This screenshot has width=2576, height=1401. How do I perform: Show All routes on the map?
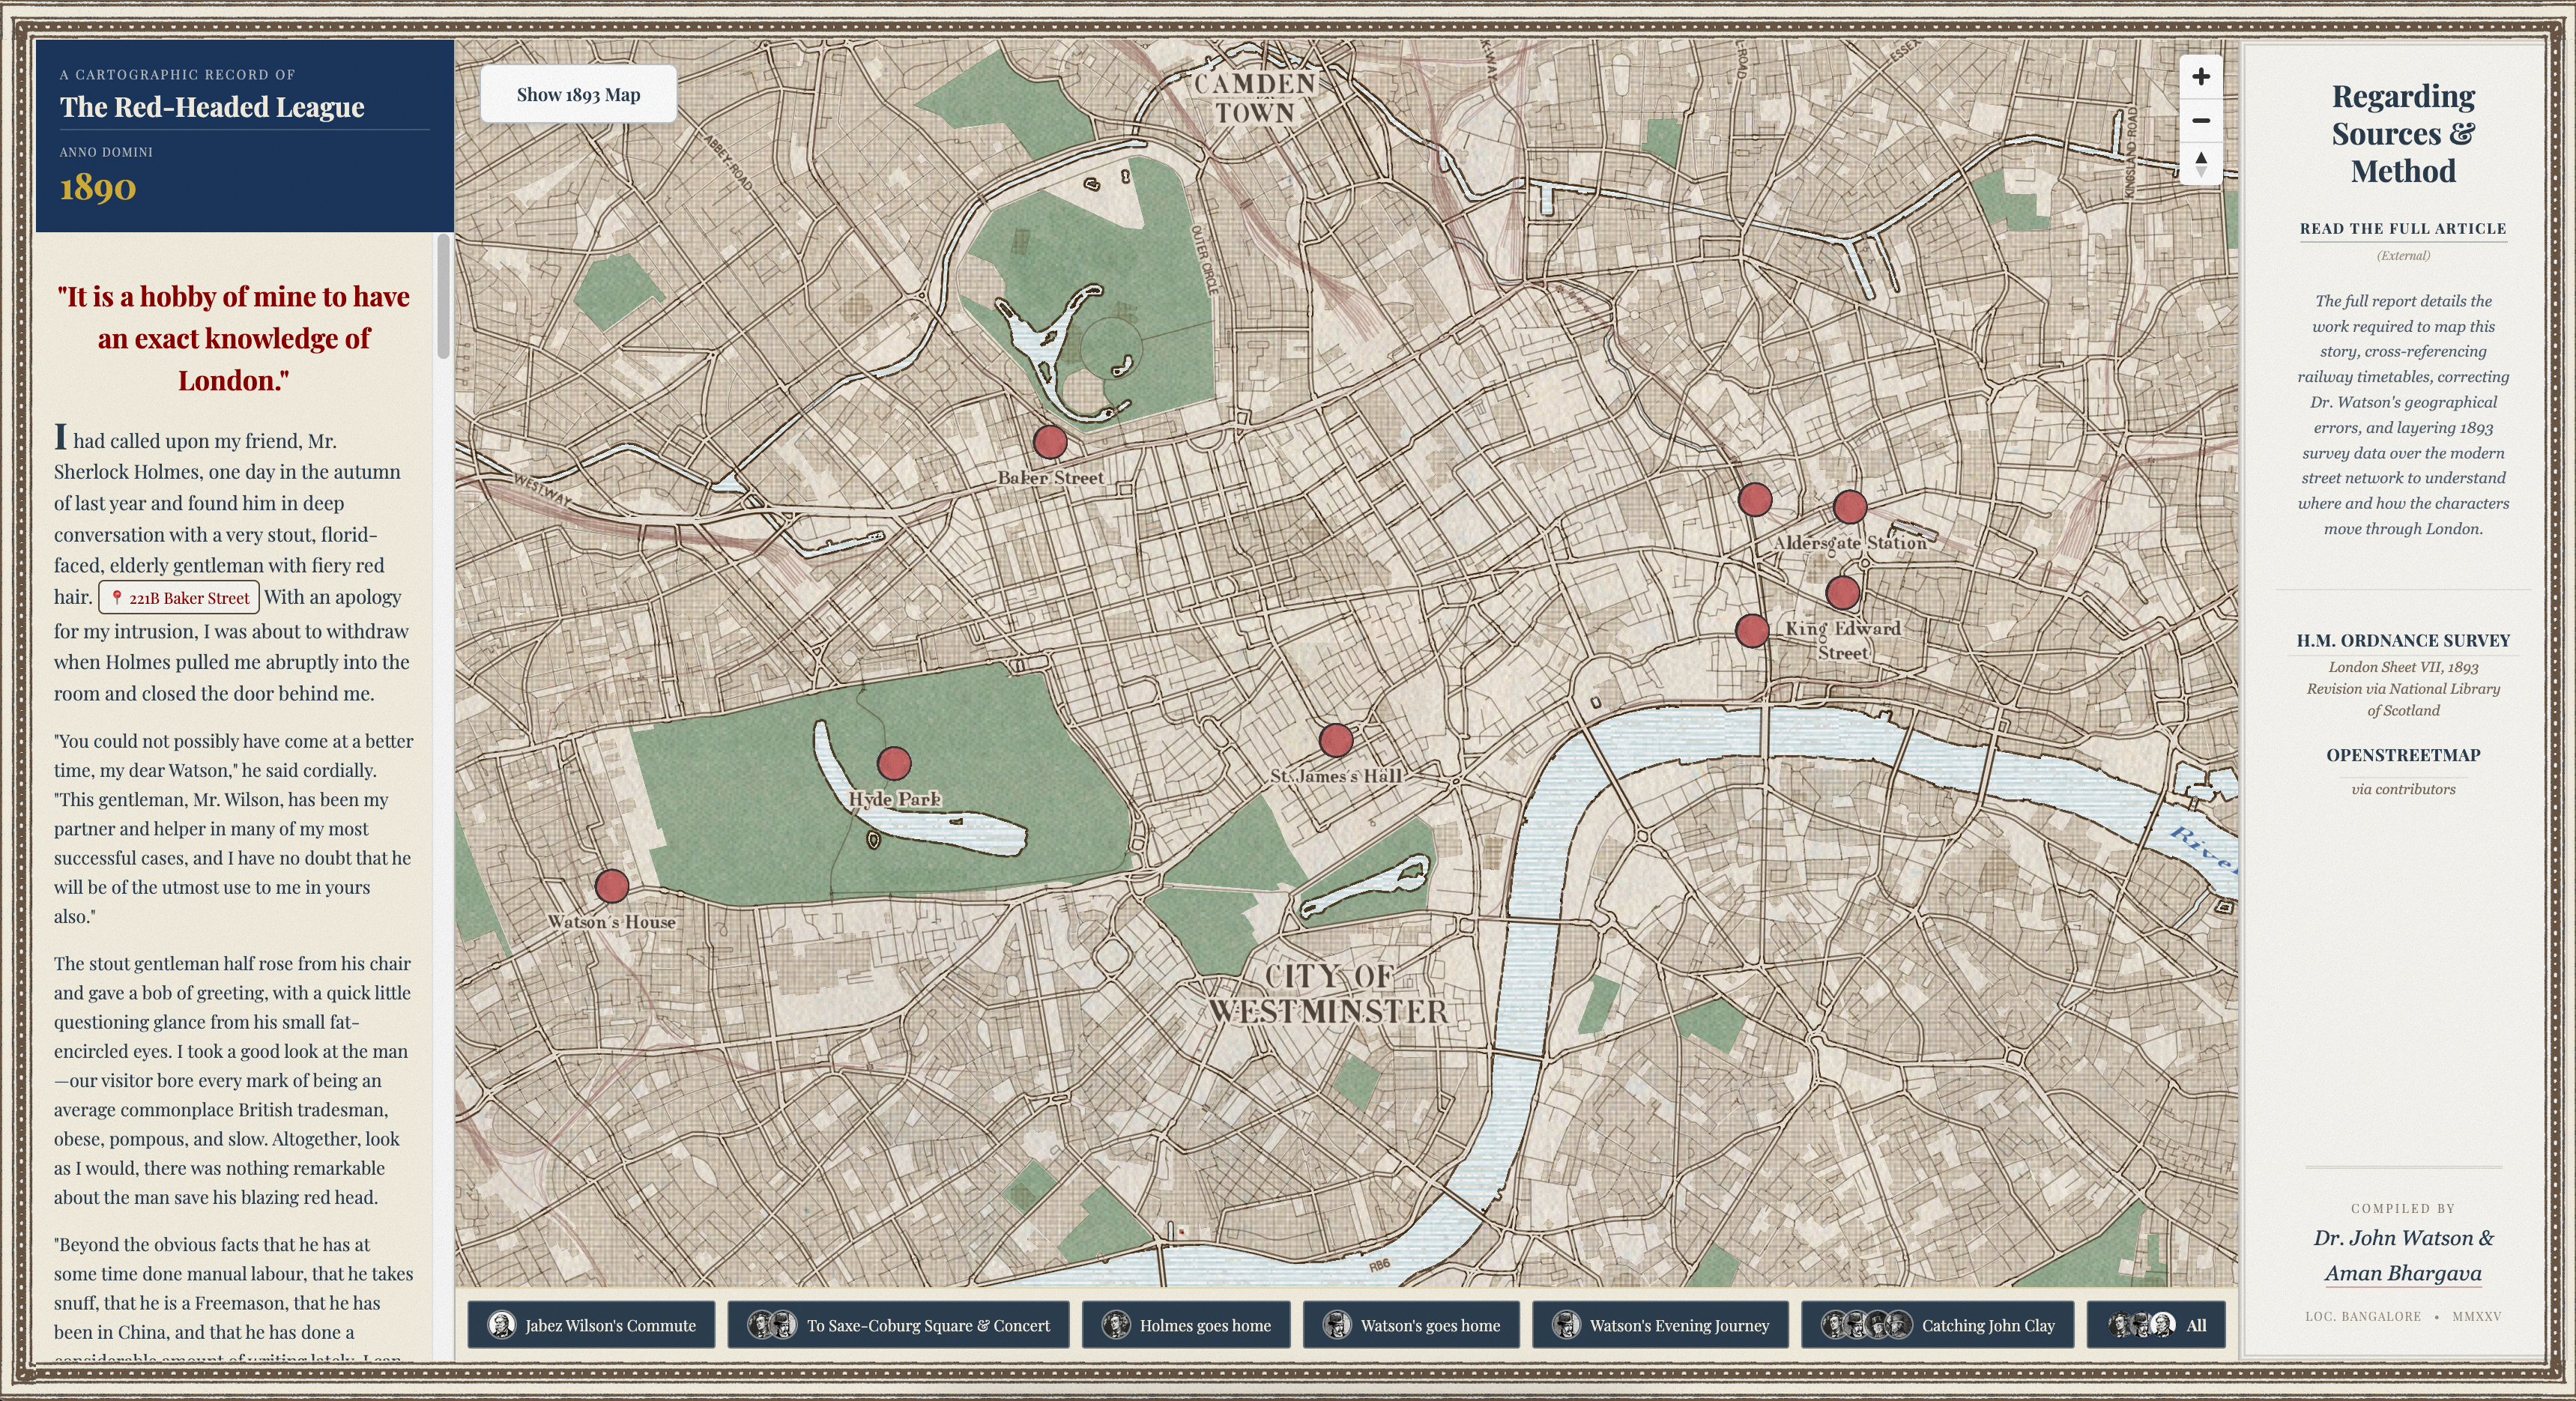coord(2156,1325)
